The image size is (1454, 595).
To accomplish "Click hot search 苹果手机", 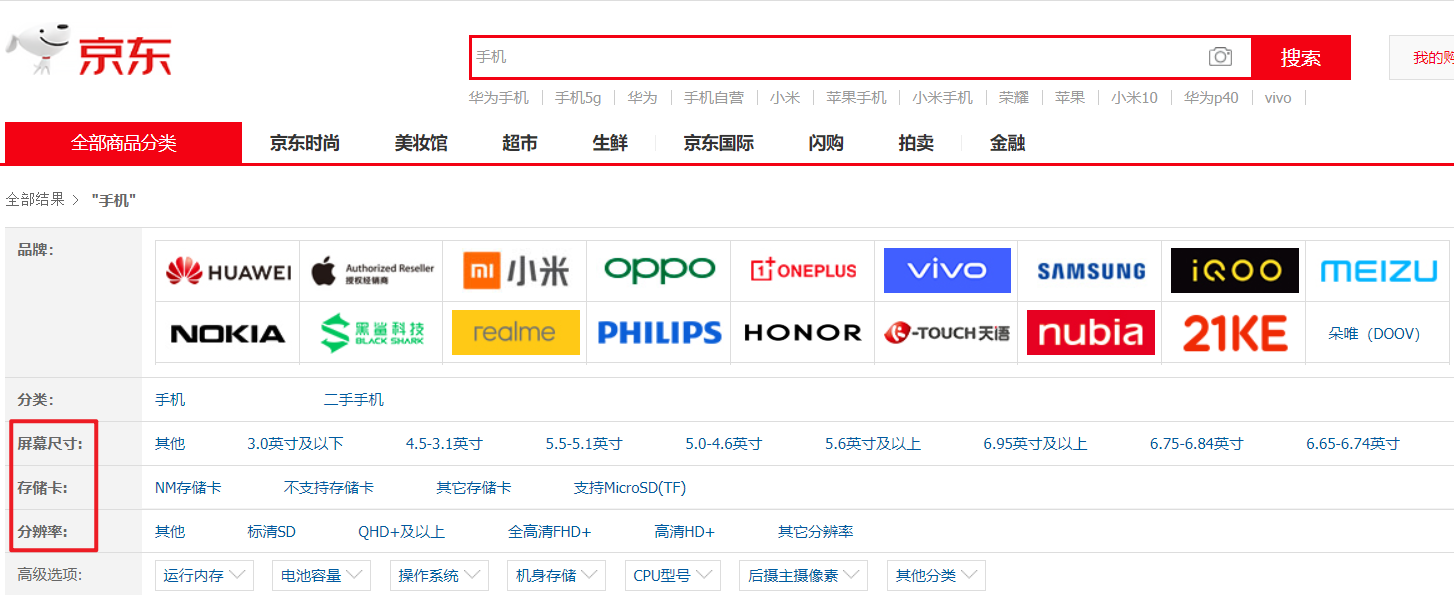I will coord(856,97).
